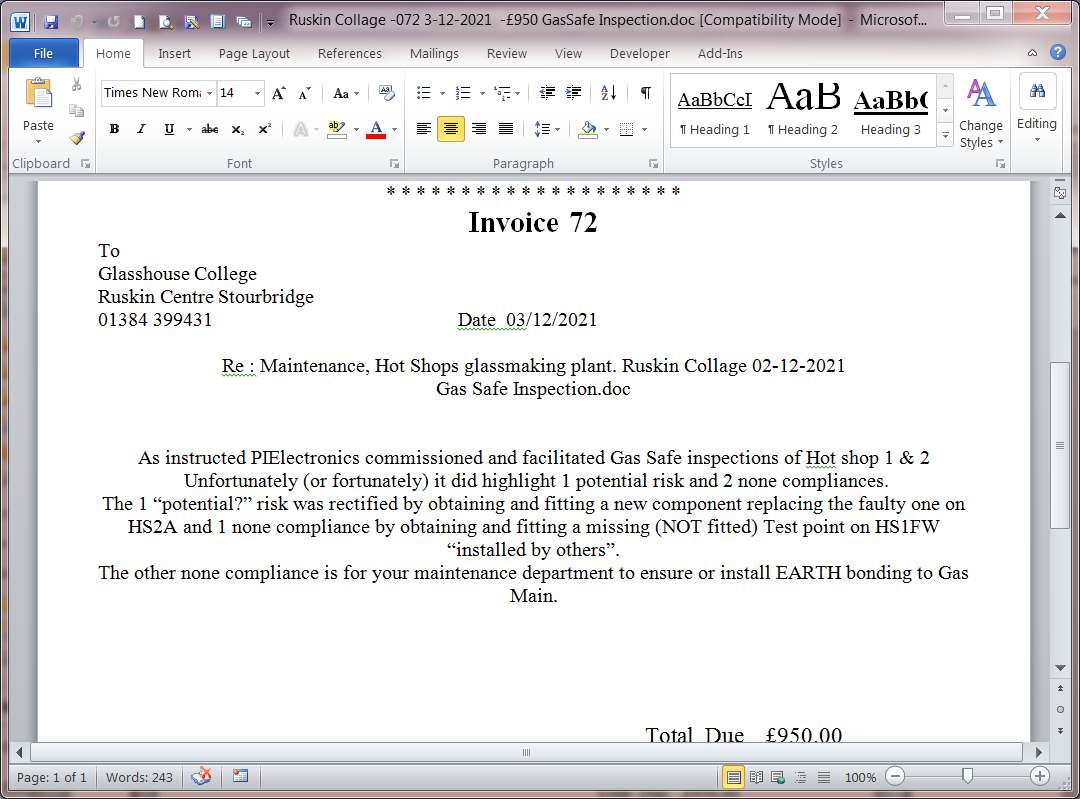This screenshot has width=1080, height=799.
Task: Switch to Print Layout view in status bar
Action: pos(734,778)
